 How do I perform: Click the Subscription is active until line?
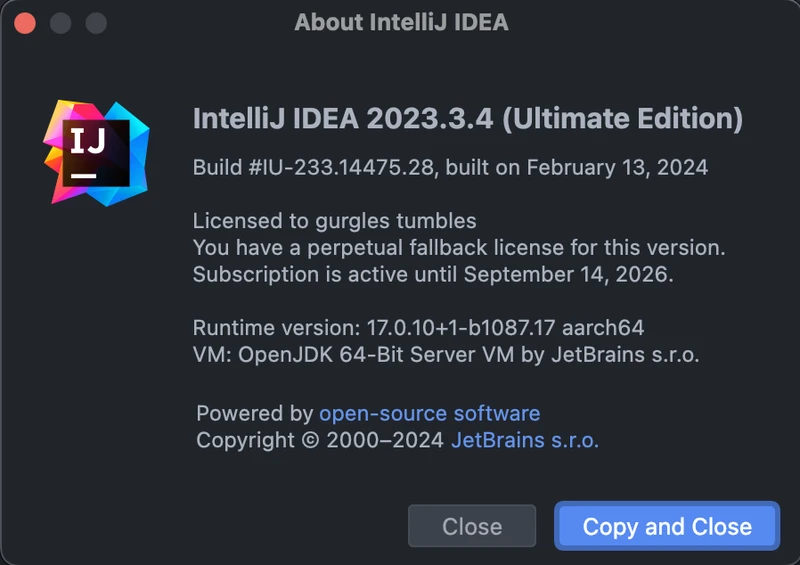432,274
